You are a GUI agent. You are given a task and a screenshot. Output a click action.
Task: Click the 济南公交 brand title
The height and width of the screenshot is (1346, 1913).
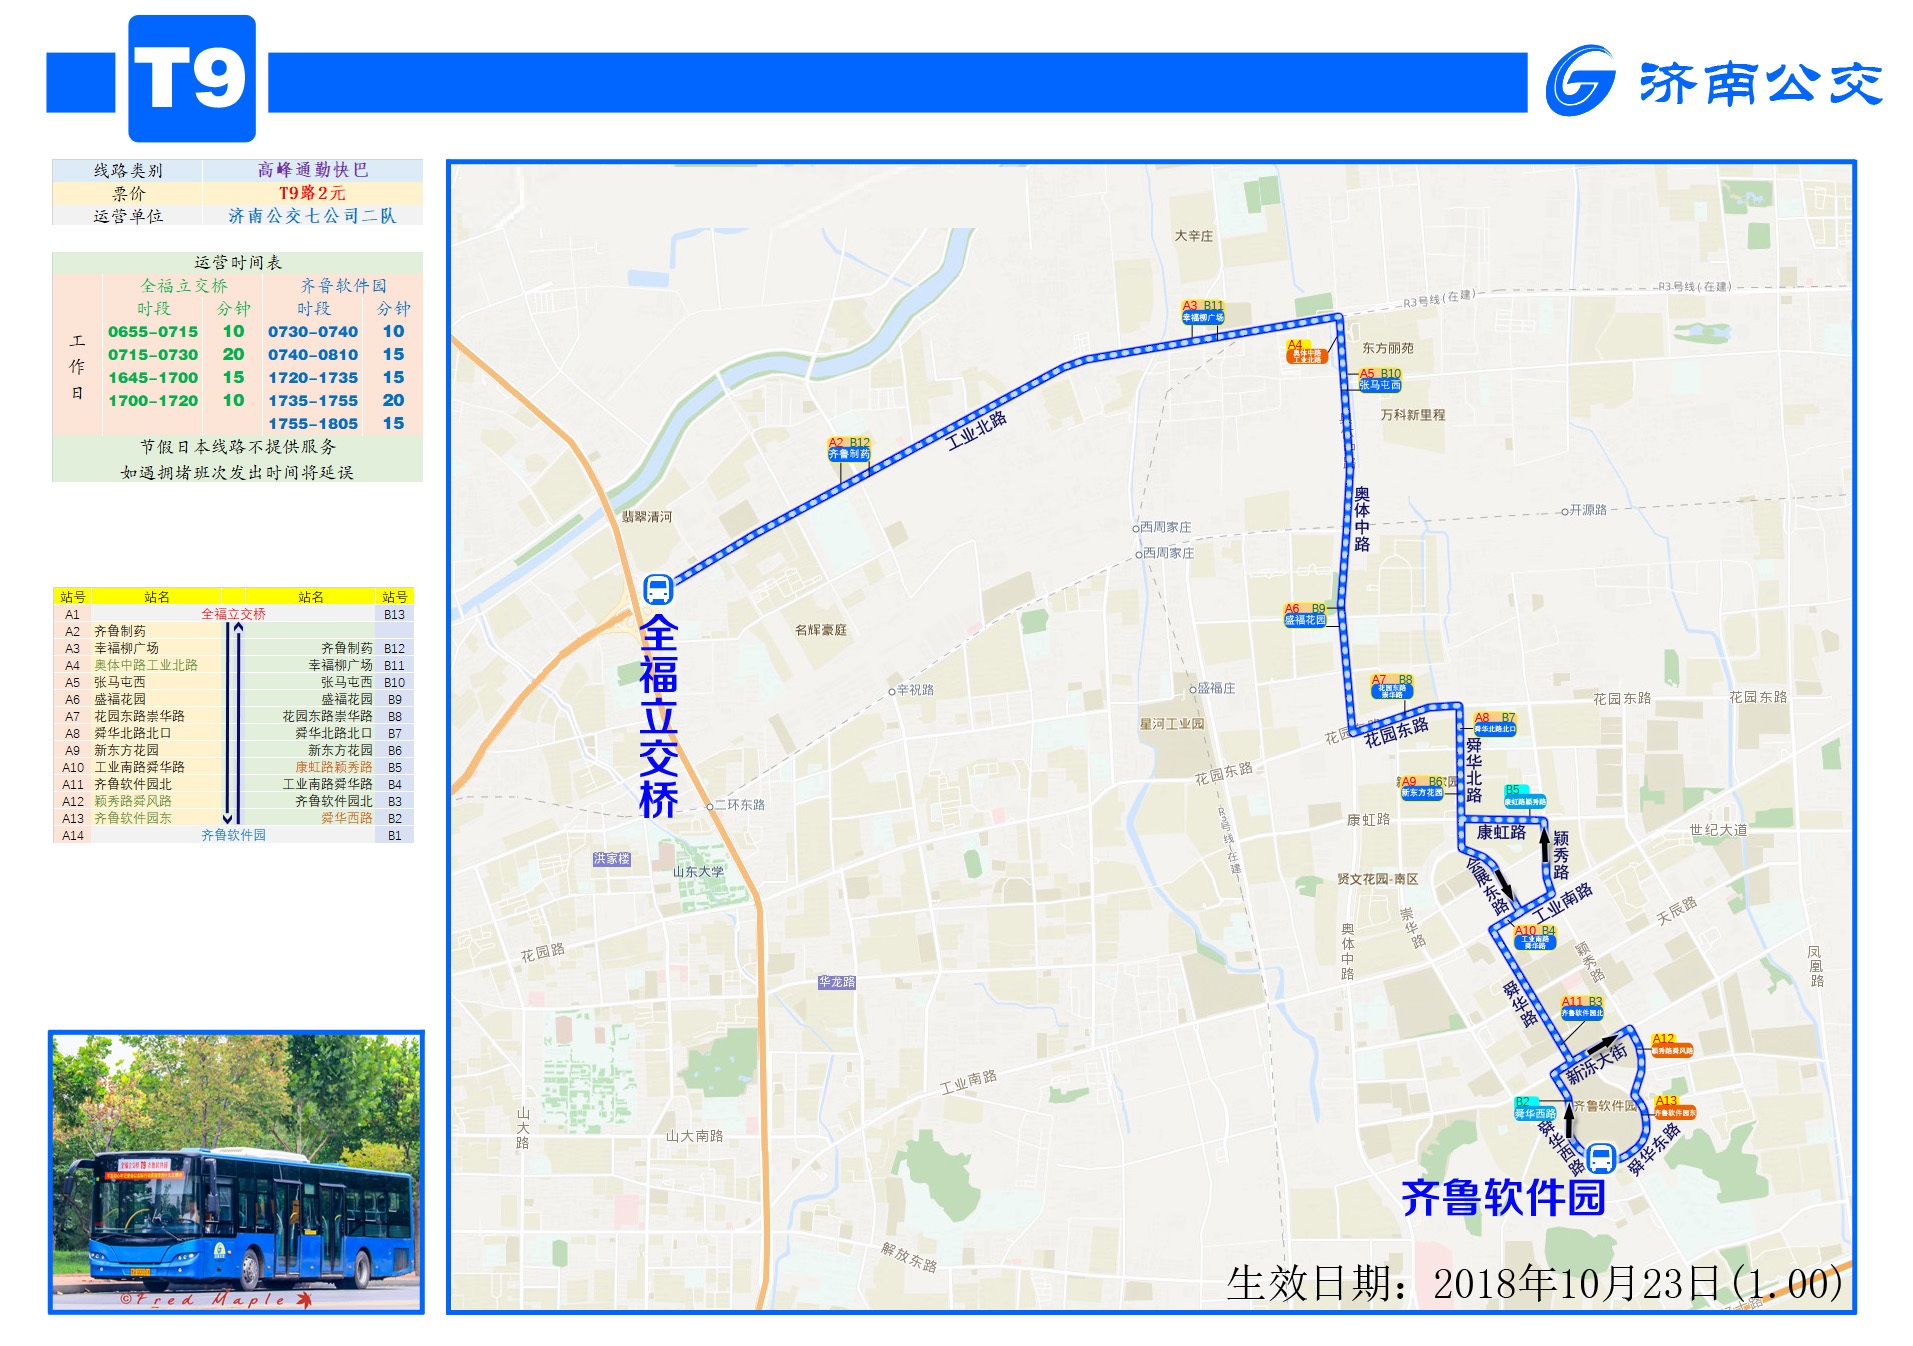[x=1761, y=83]
